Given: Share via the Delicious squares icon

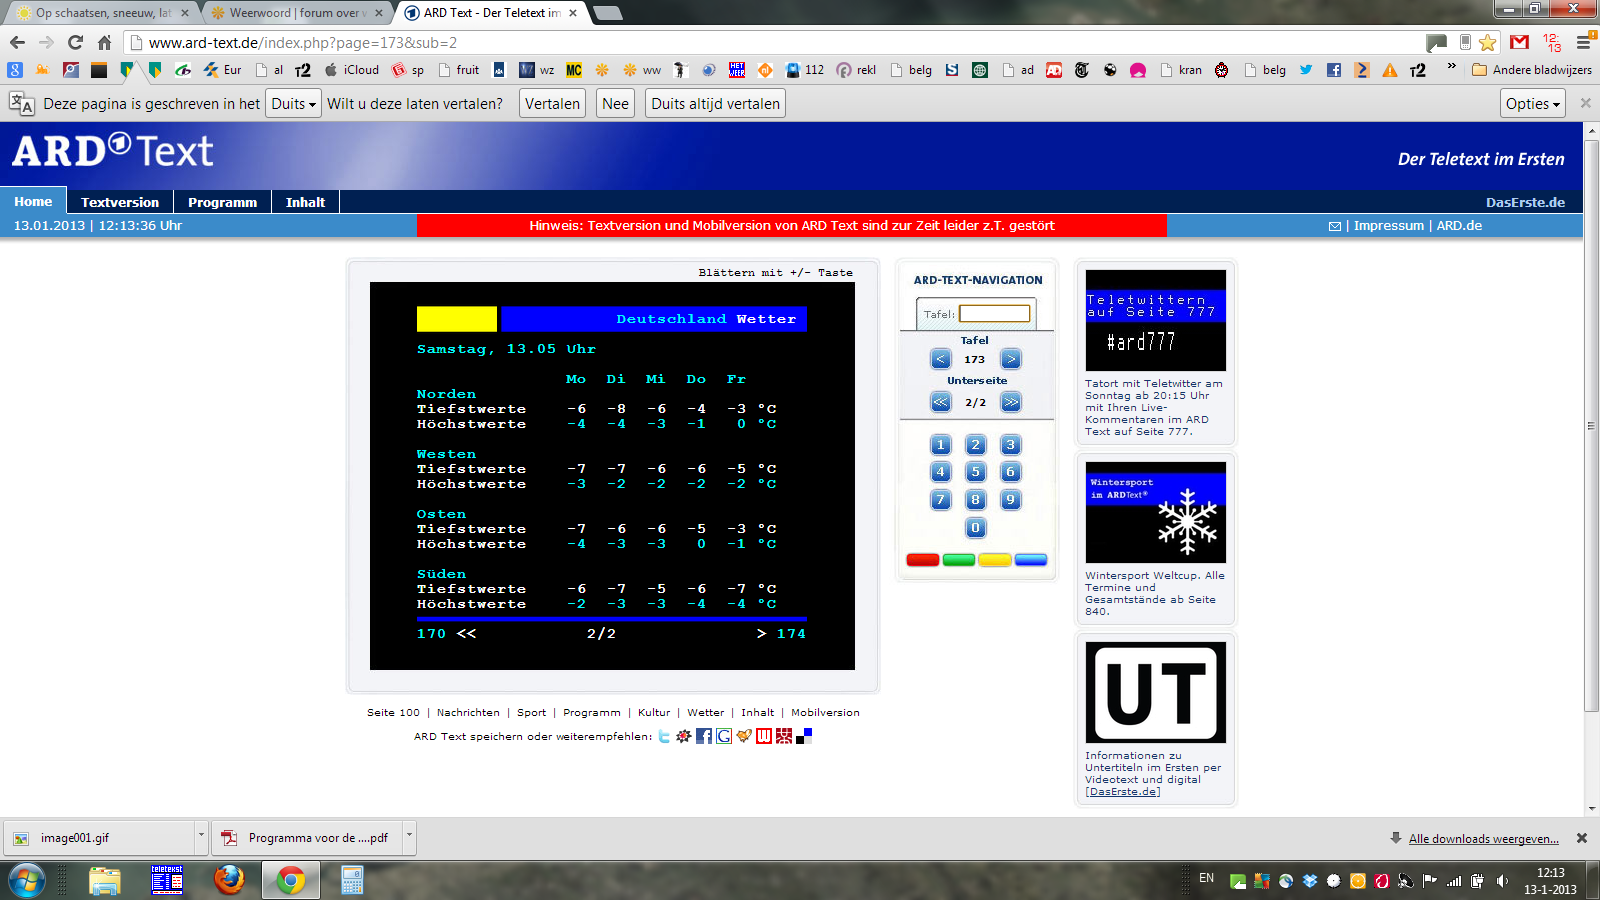Looking at the screenshot, I should pos(804,736).
